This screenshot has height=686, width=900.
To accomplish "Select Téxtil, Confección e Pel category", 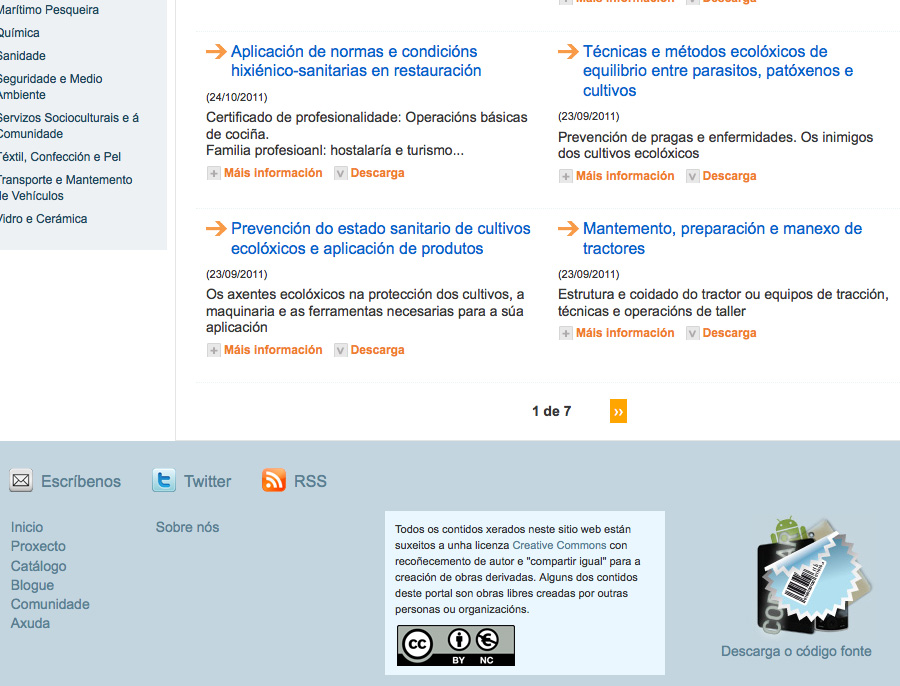I will coord(60,157).
